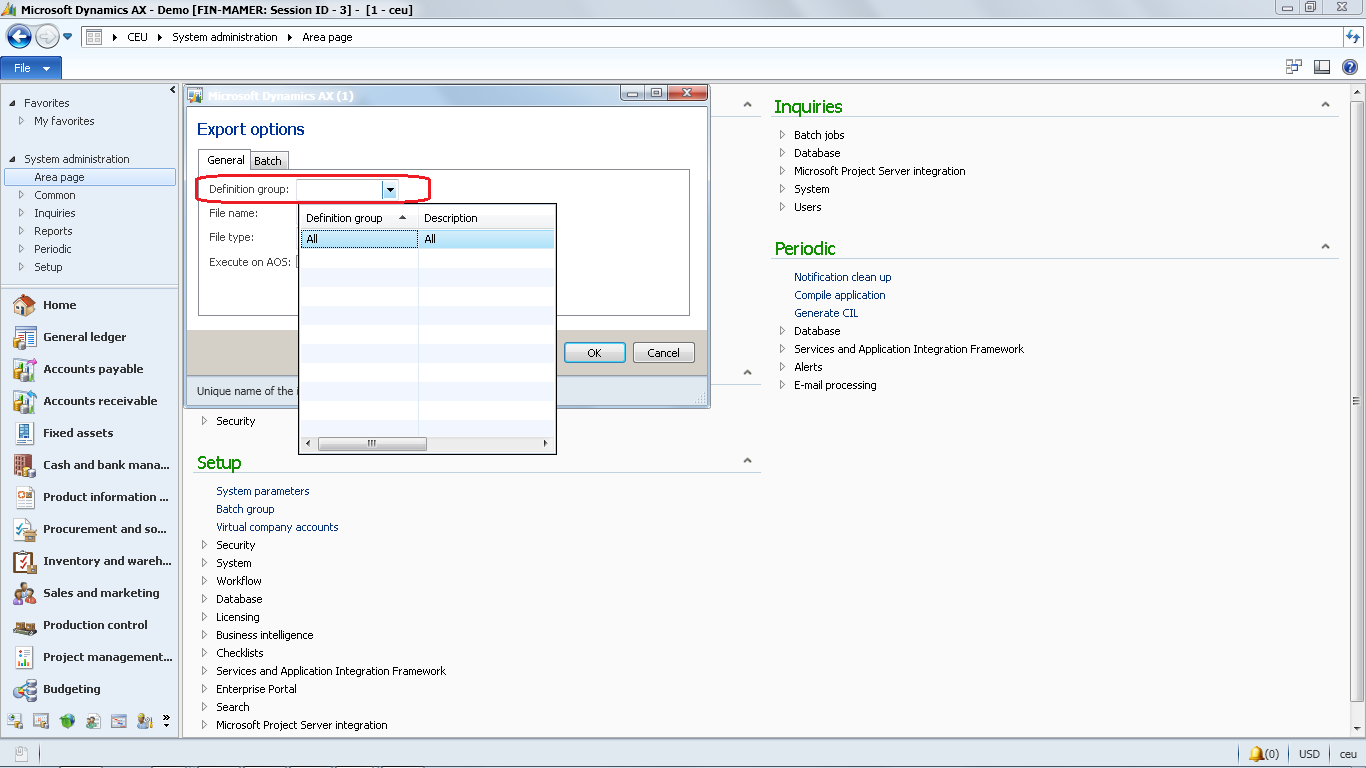Click the notifications bell icon in status bar
1366x768 pixels.
(x=1256, y=753)
